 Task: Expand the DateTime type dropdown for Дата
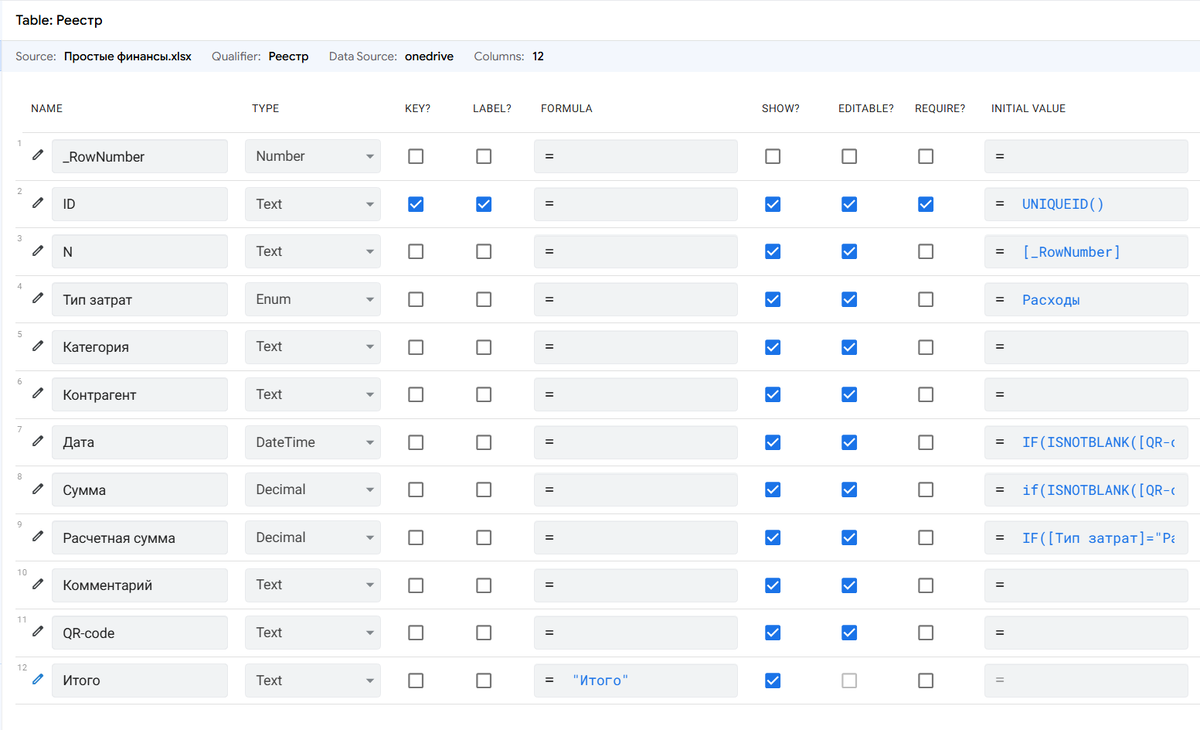coord(312,442)
